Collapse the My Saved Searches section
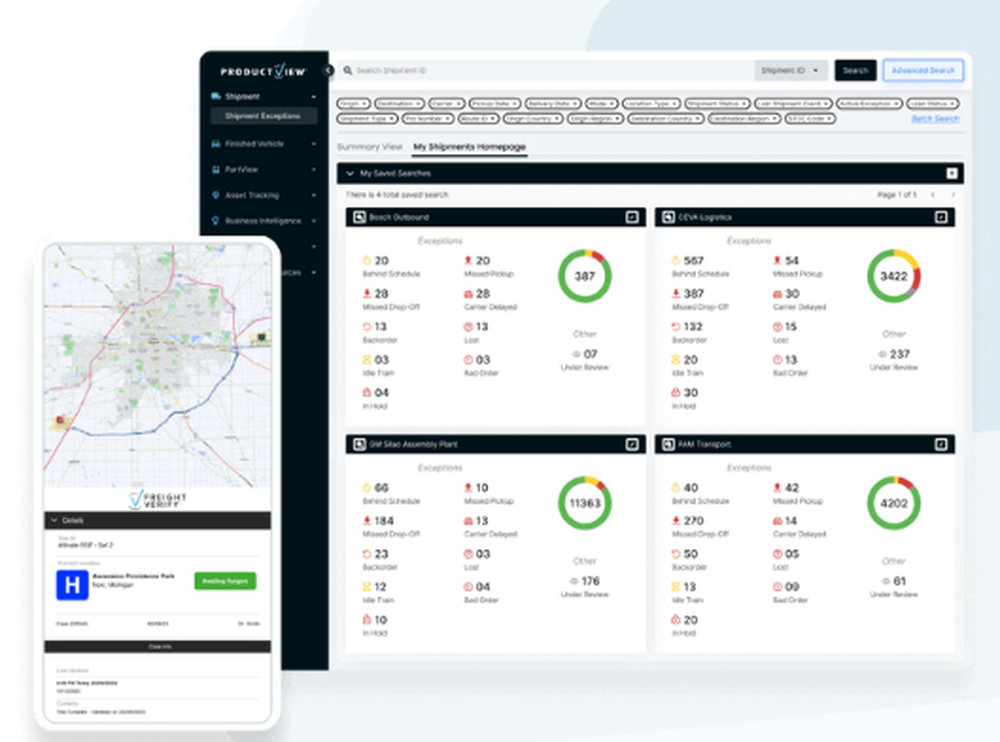Screen dimensions: 1000x742 (349, 173)
